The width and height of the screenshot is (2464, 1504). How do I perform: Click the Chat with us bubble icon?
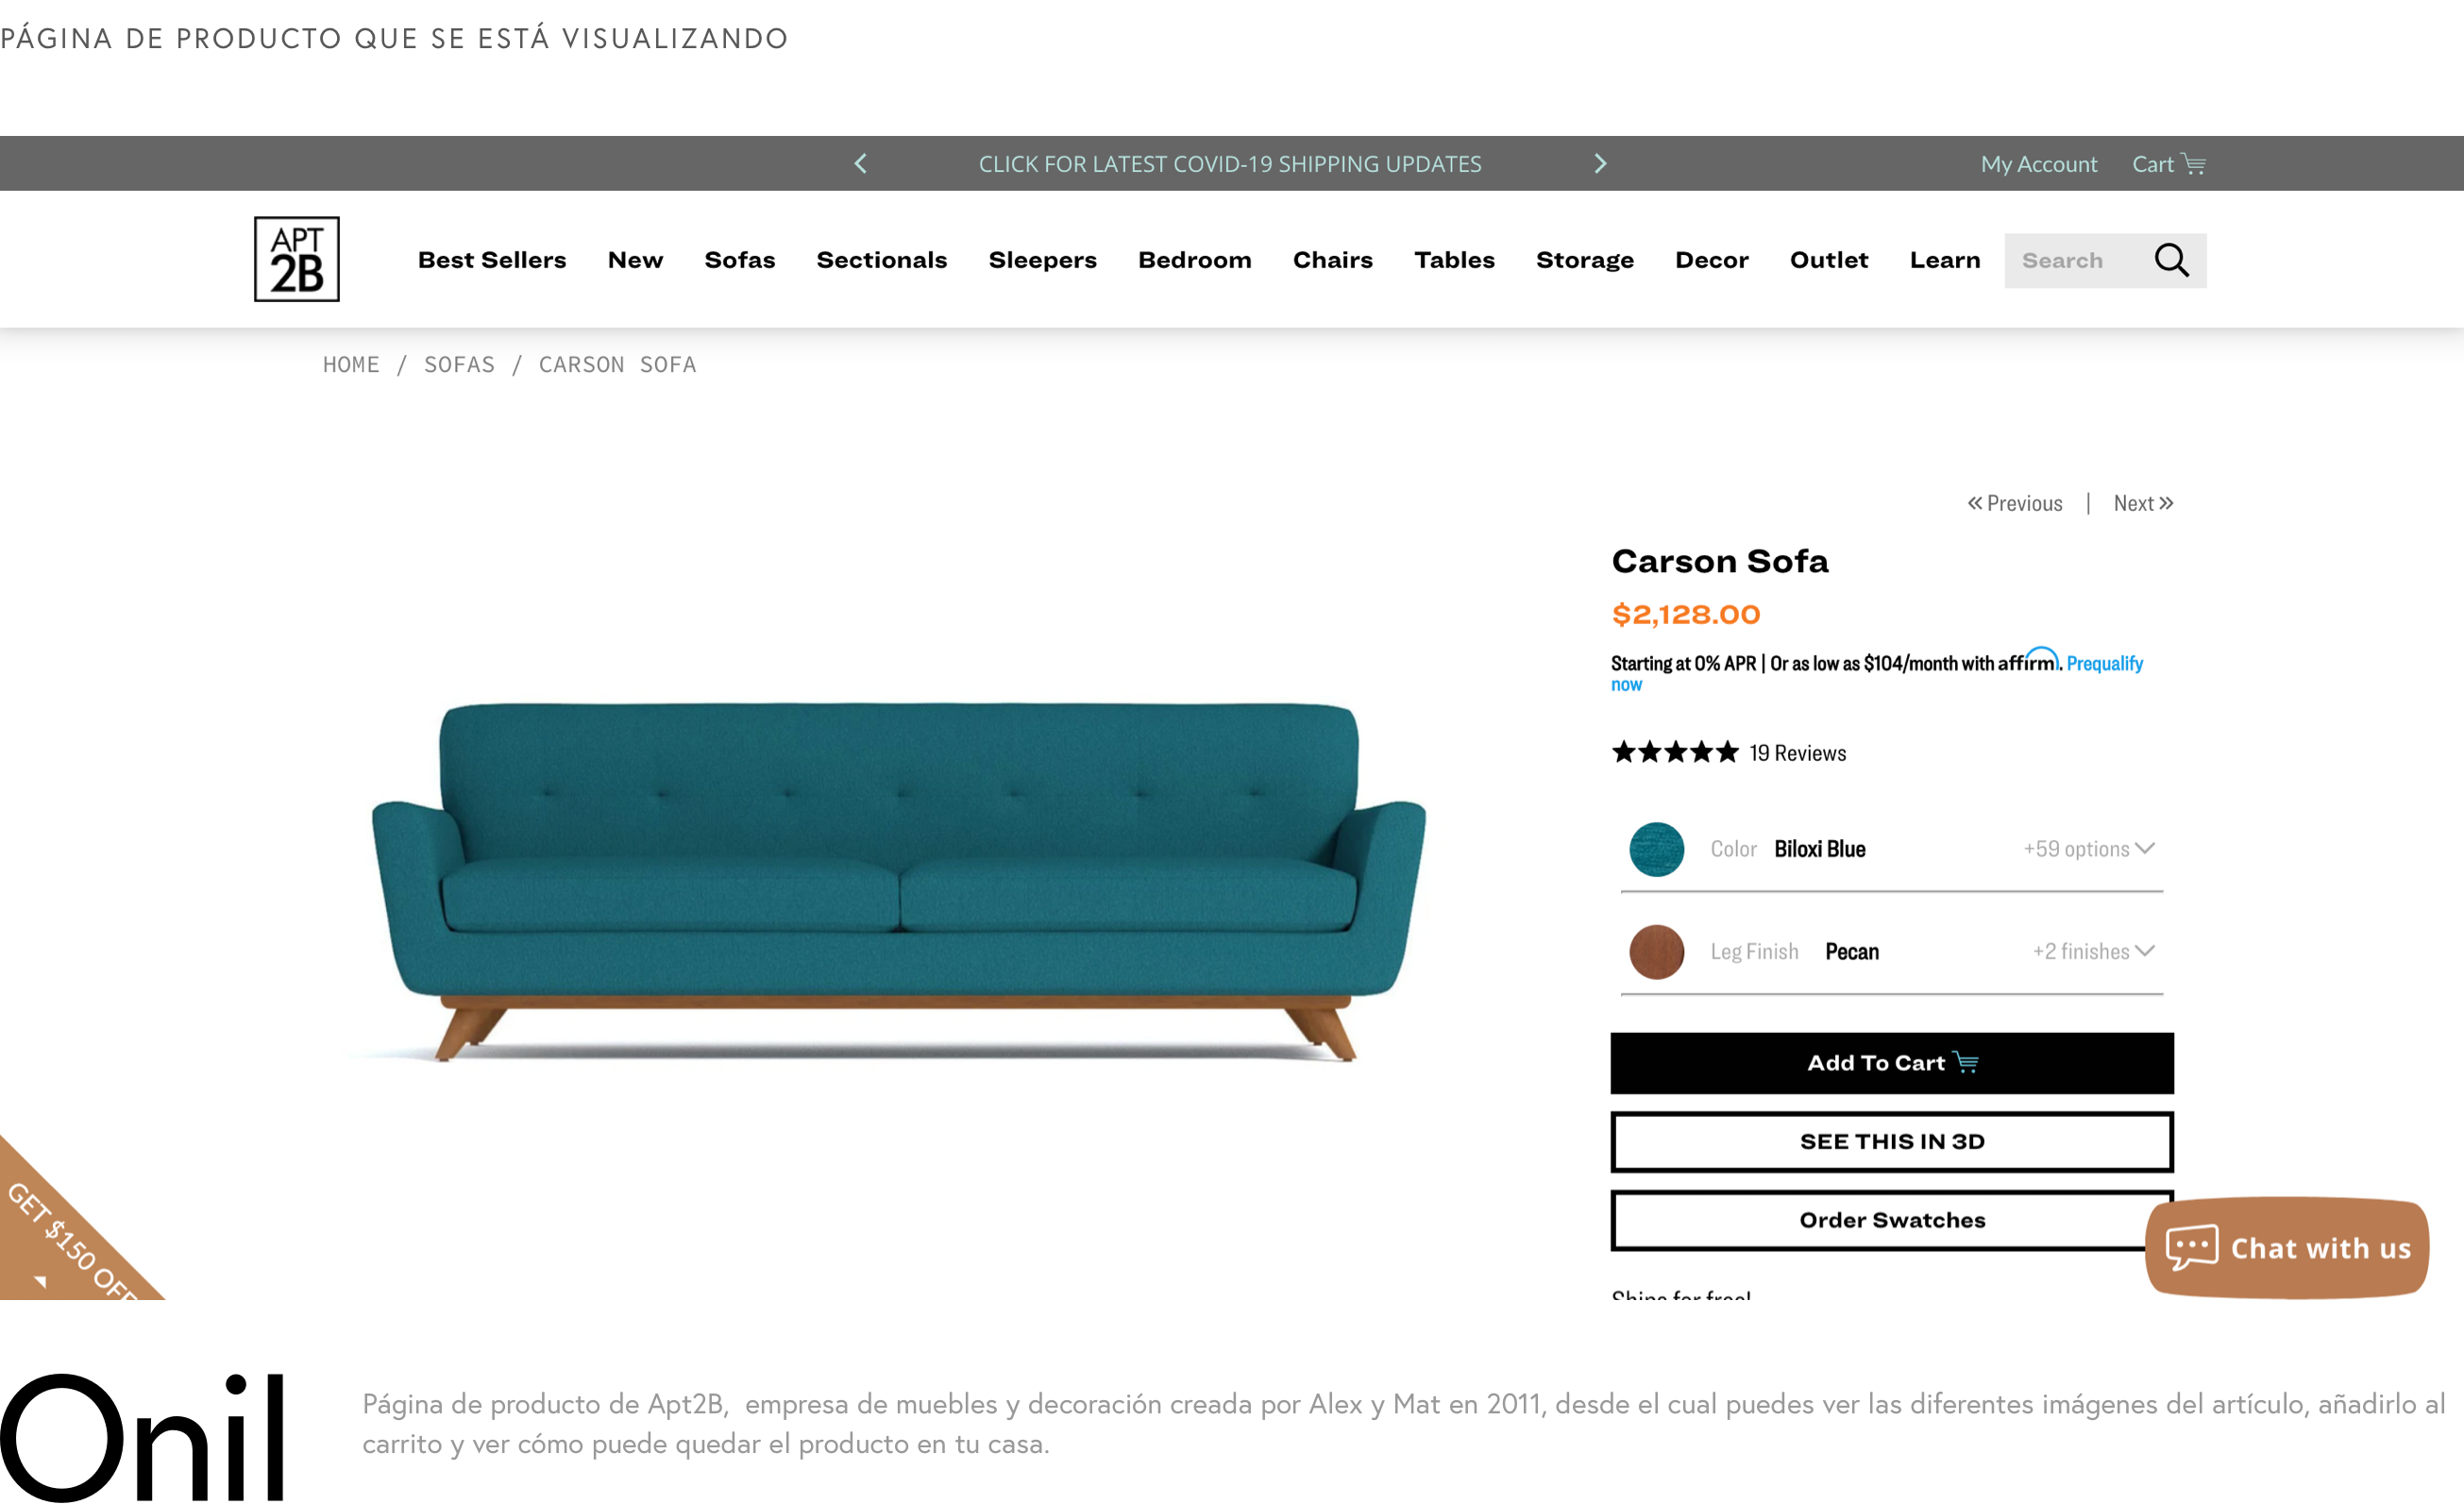click(2189, 1247)
